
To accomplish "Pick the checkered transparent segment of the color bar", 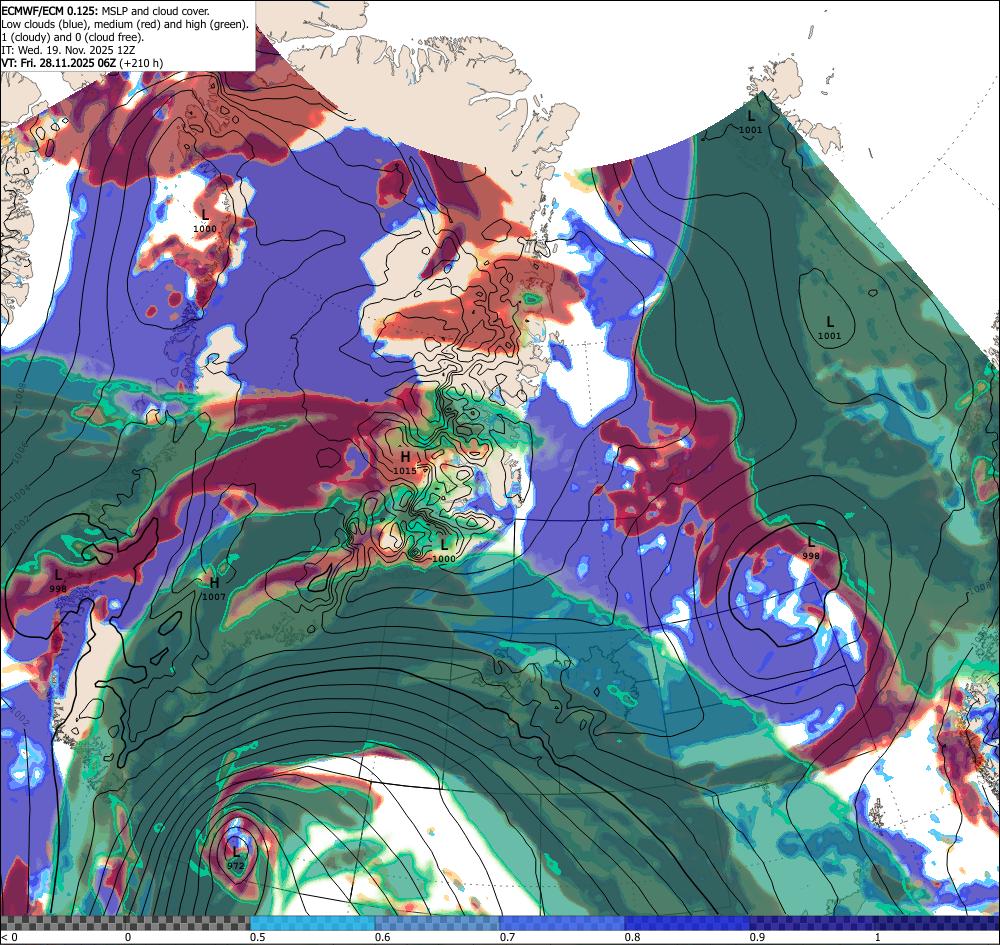I will tap(125, 923).
